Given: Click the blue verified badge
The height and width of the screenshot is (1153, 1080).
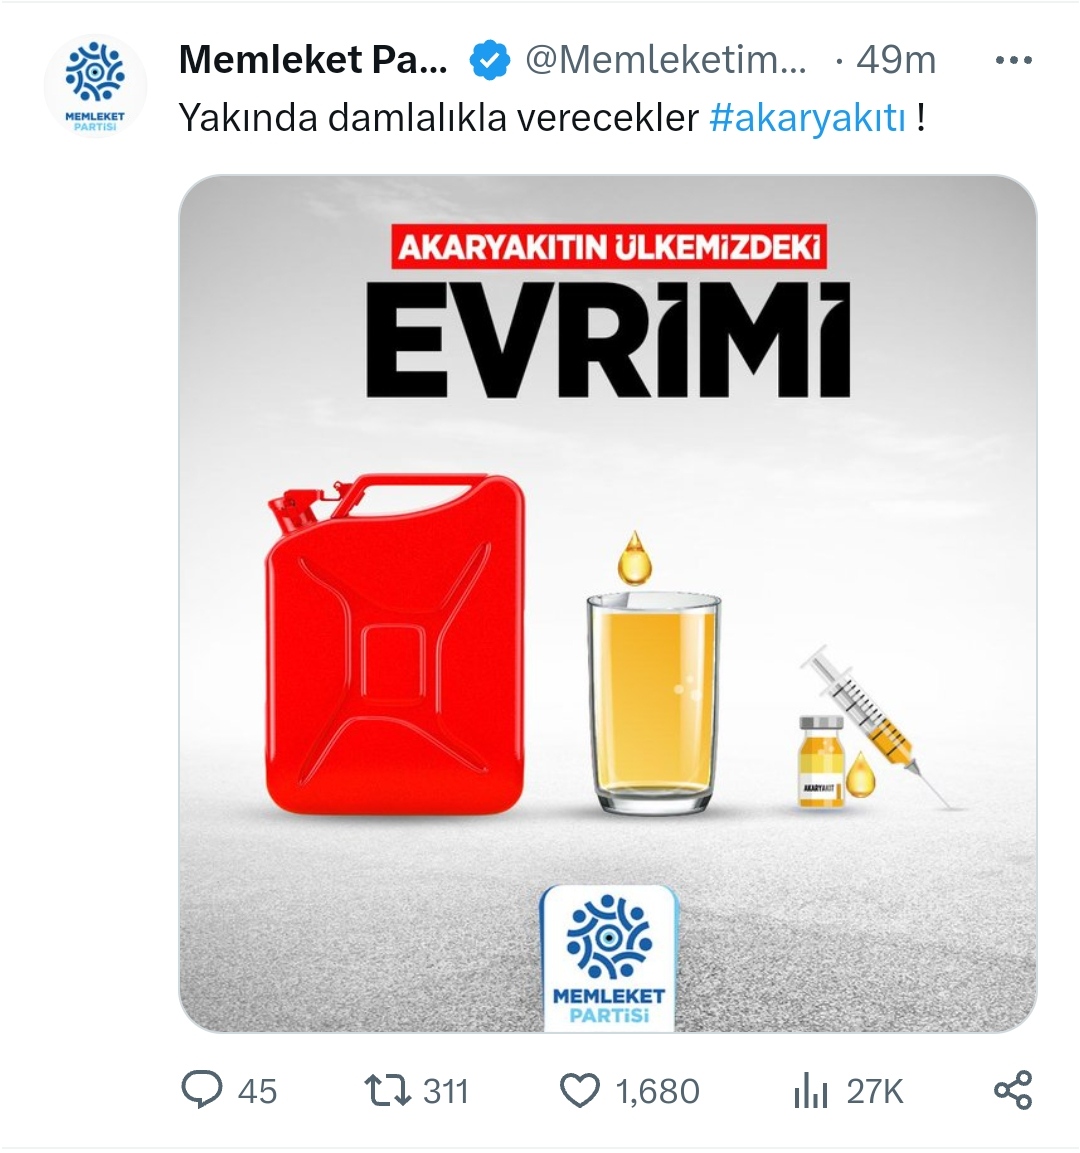Looking at the screenshot, I should pyautogui.click(x=490, y=60).
